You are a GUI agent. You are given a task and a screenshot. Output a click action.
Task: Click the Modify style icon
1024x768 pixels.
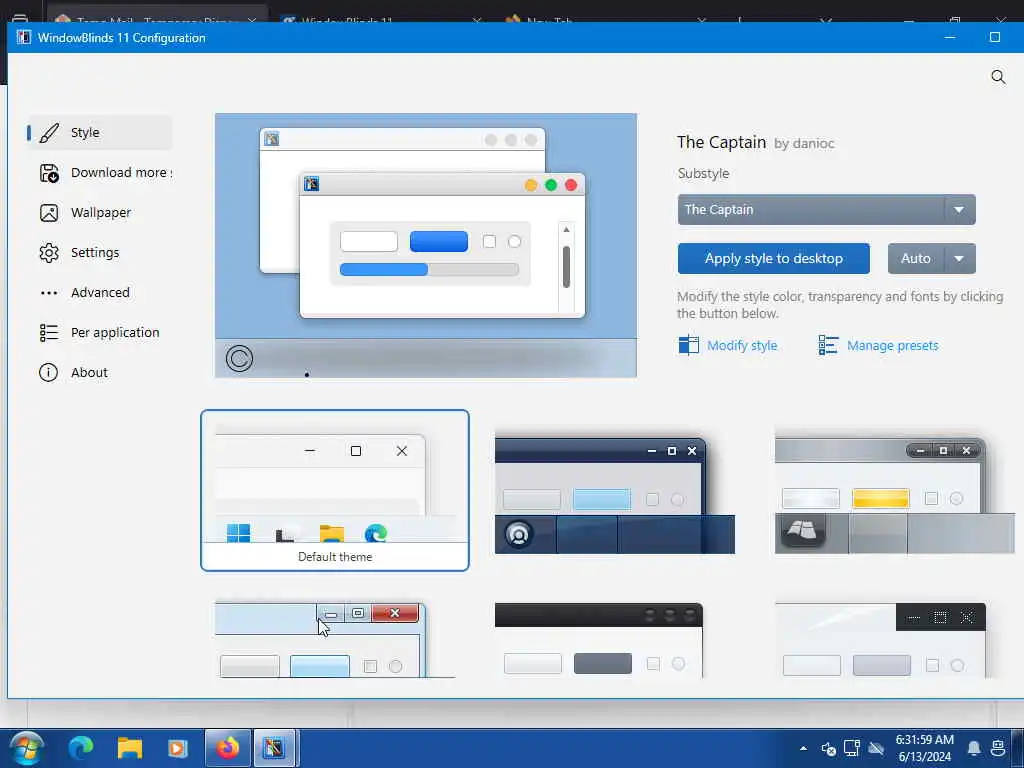(688, 345)
